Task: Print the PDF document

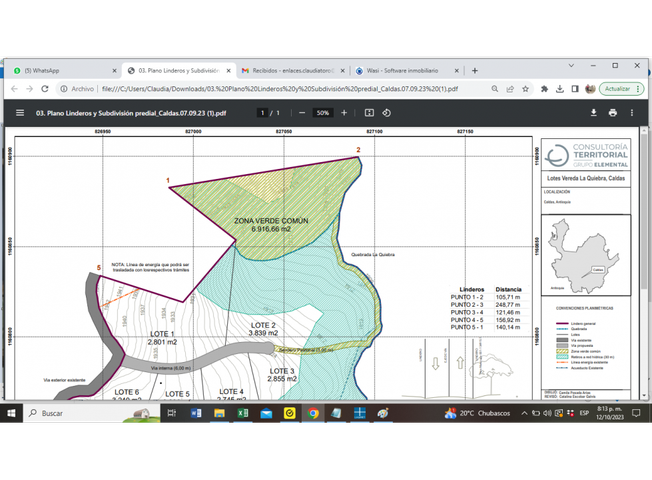Action: click(x=612, y=113)
